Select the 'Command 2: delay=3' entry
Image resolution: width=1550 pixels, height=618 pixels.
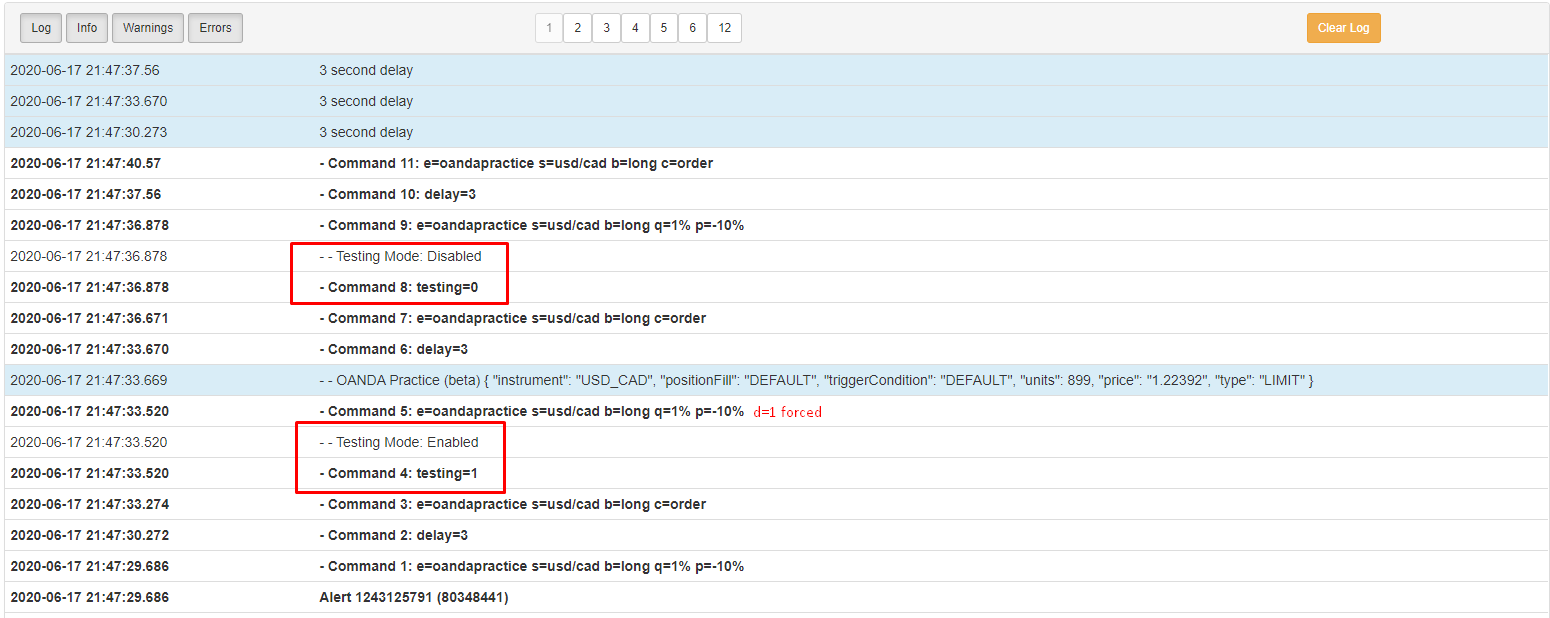394,535
